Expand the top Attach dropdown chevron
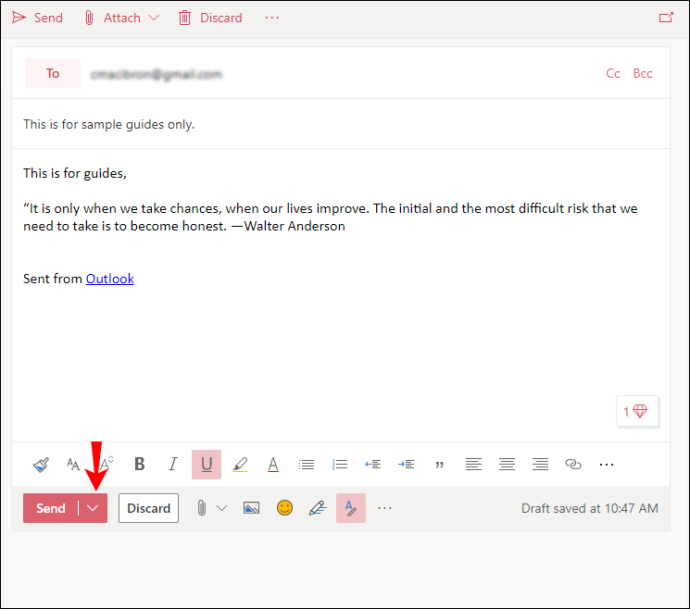 [x=154, y=18]
